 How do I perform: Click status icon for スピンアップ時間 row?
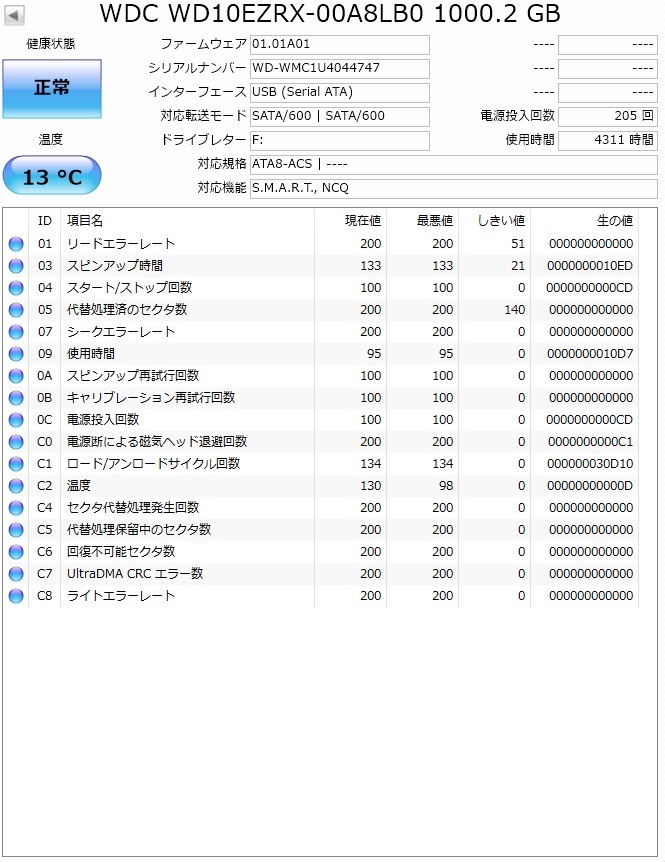coord(16,266)
